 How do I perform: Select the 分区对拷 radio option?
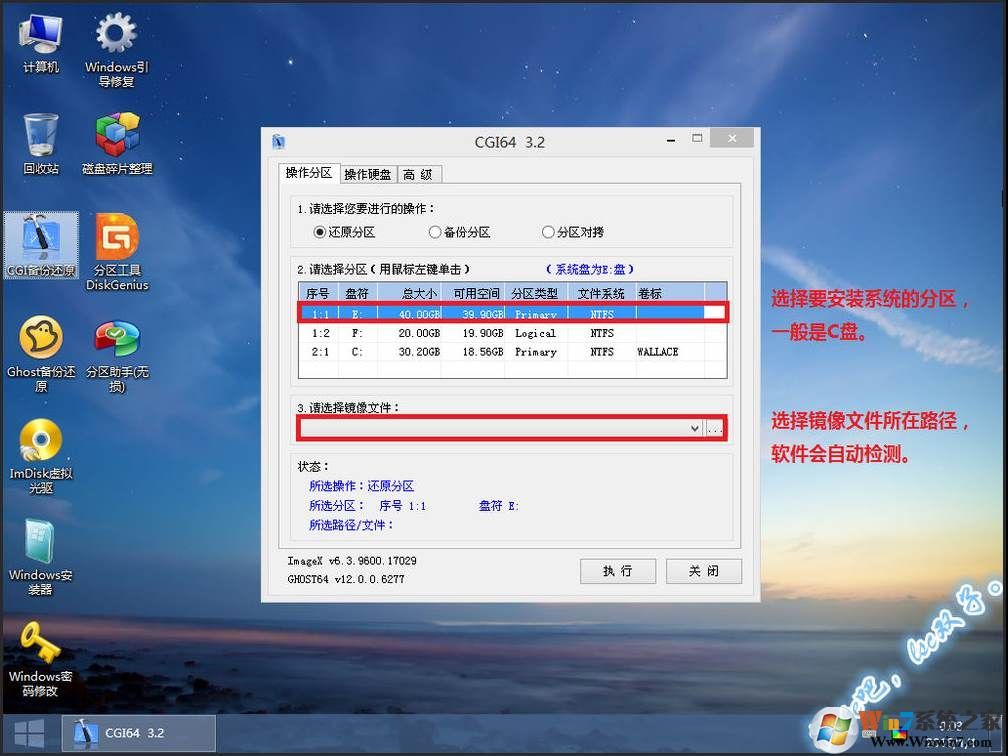[x=550, y=232]
